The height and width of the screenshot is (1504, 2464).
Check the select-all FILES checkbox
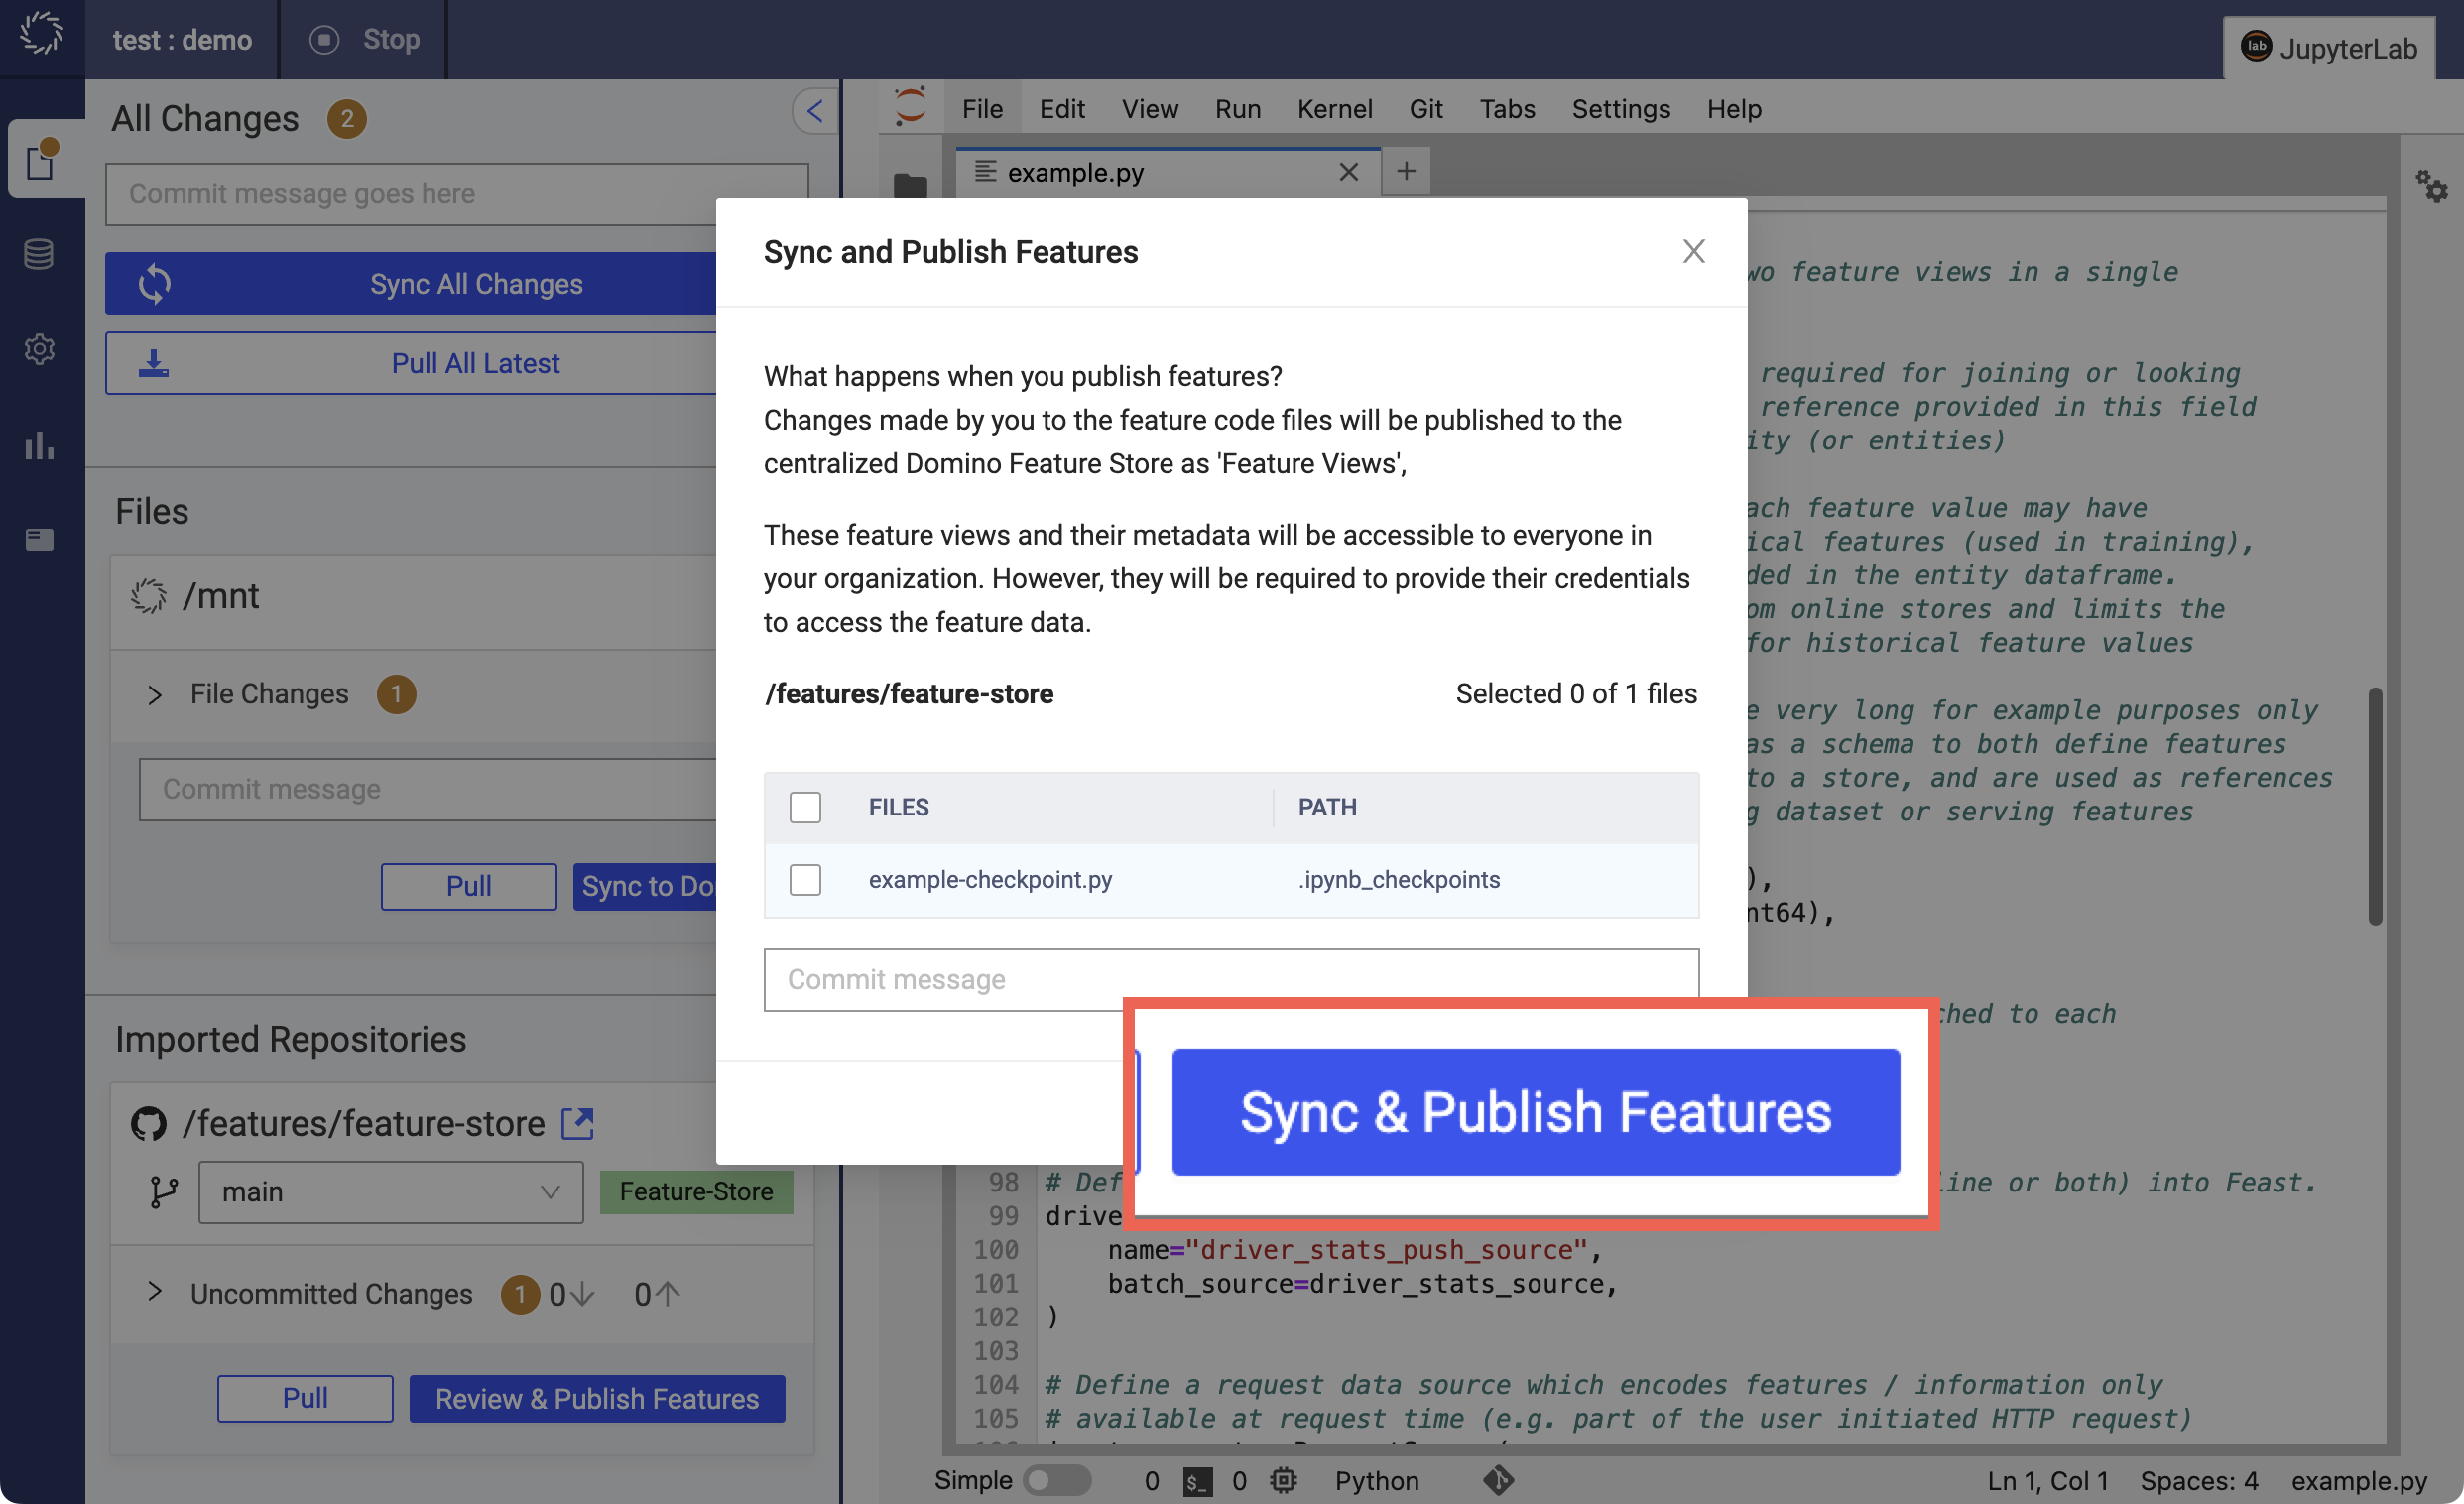pos(805,807)
